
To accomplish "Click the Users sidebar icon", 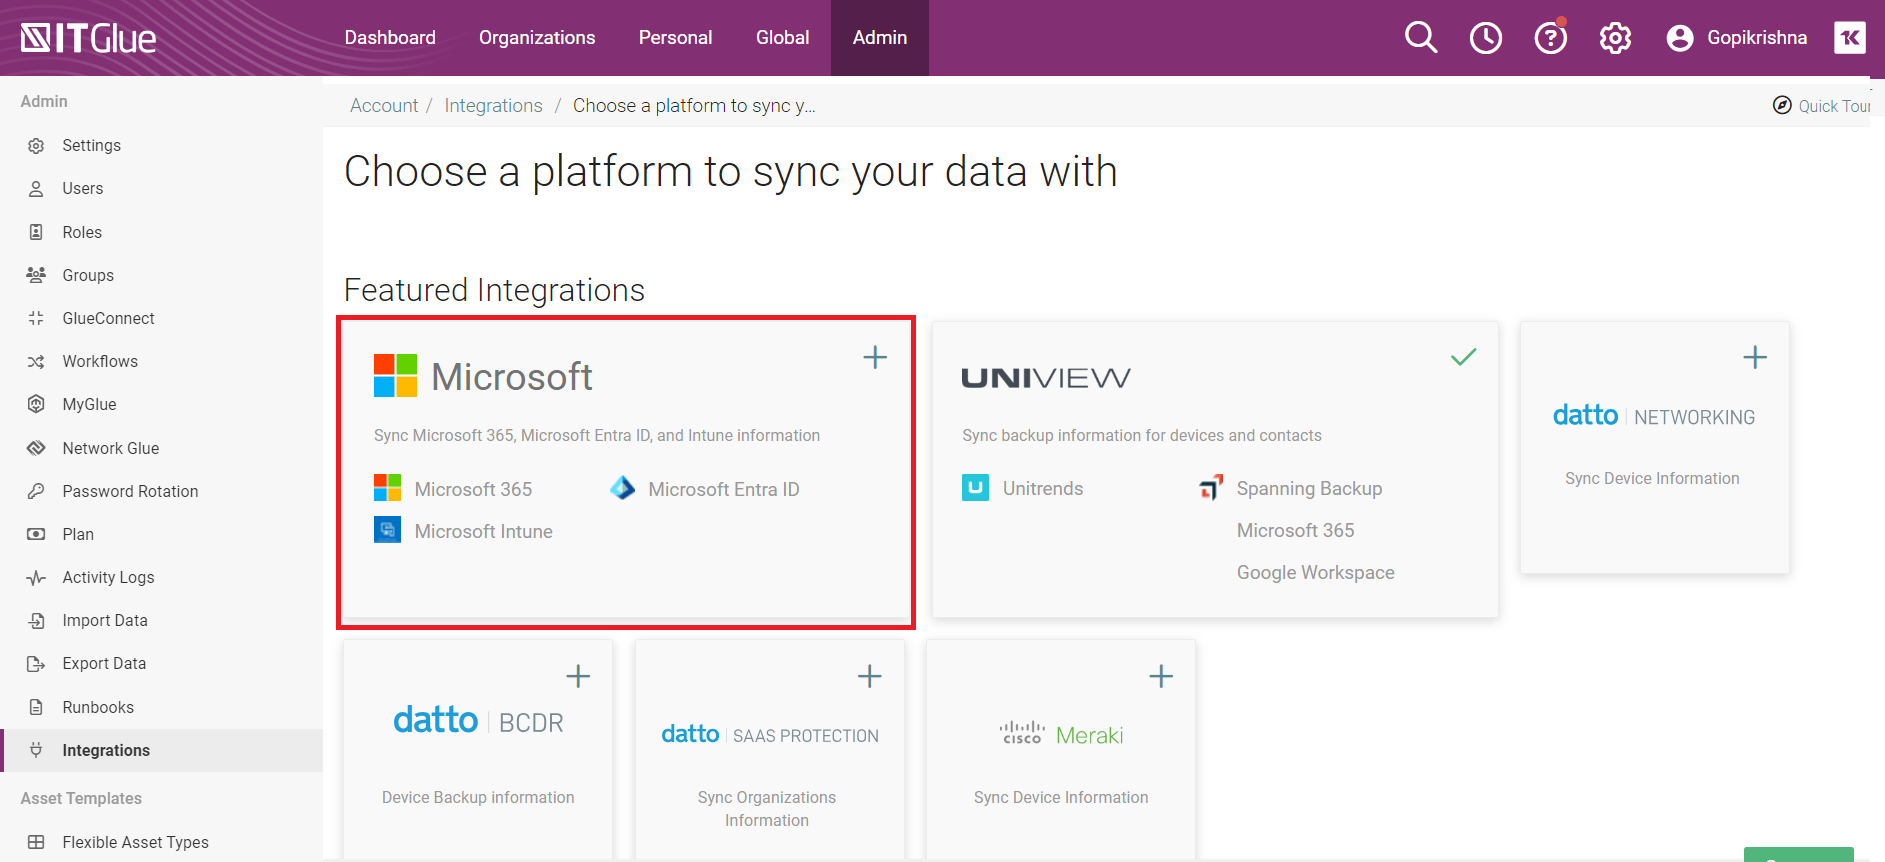I will coord(36,188).
